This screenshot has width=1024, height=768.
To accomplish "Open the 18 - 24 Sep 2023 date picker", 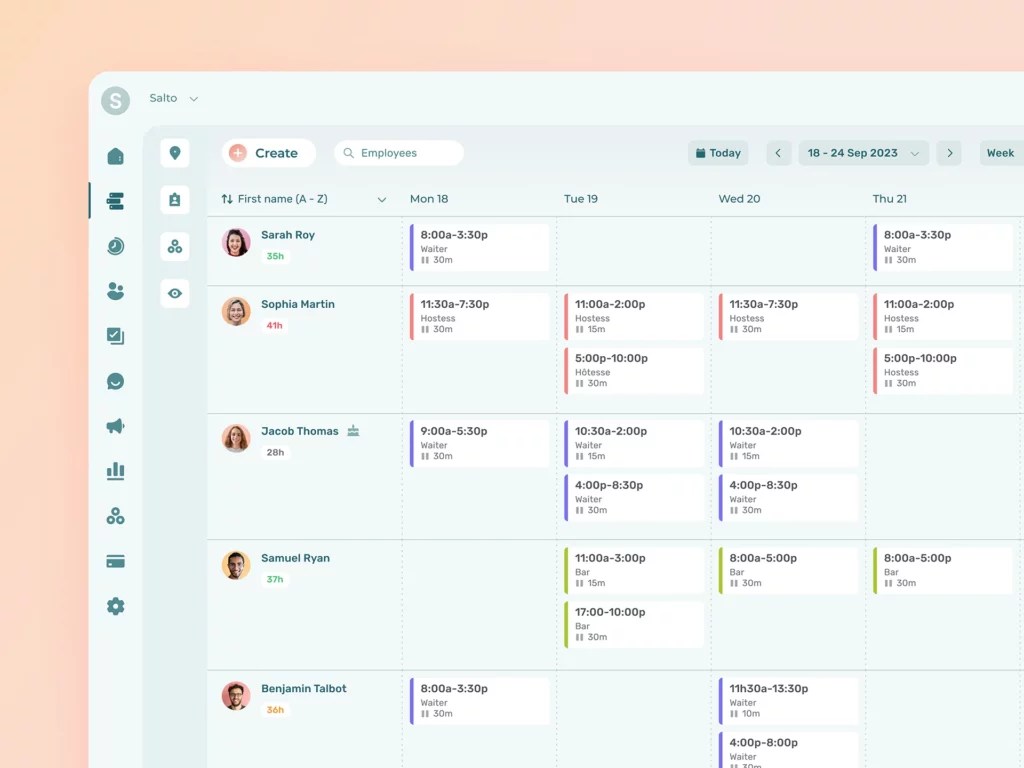I will 863,152.
